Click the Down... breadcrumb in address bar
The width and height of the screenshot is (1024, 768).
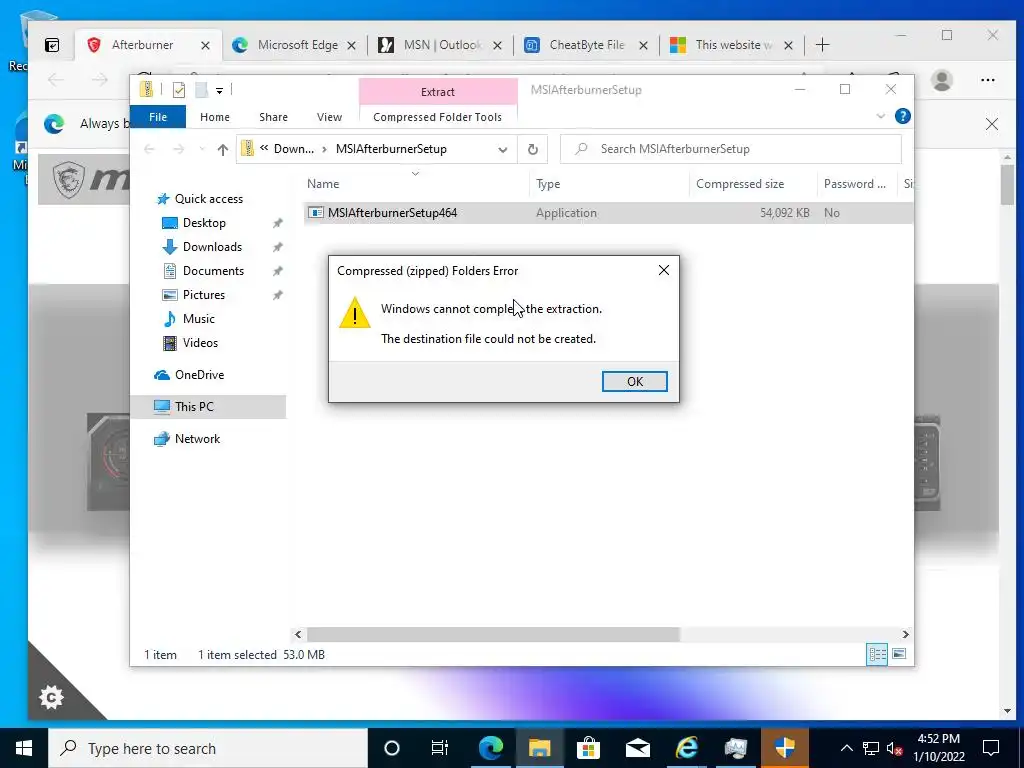294,149
